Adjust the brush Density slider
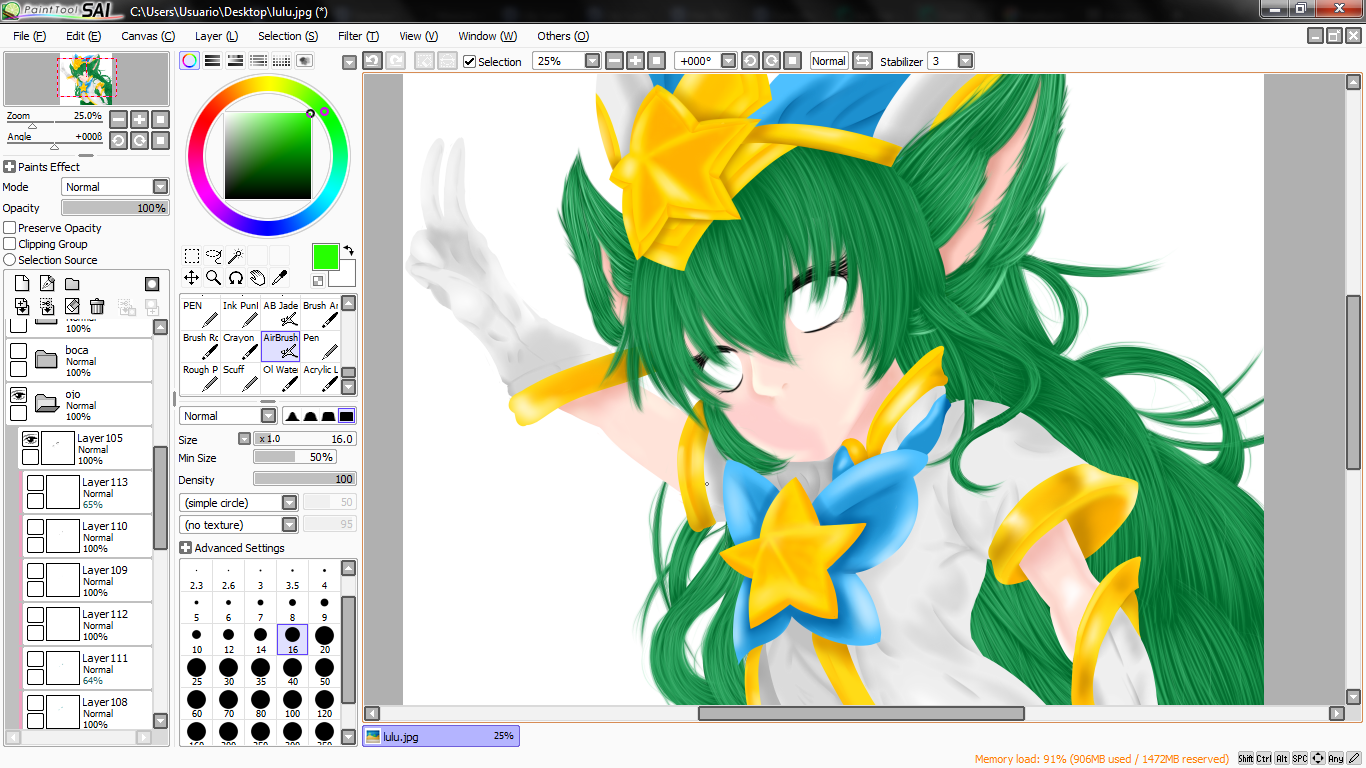The height and width of the screenshot is (768, 1366). [305, 480]
